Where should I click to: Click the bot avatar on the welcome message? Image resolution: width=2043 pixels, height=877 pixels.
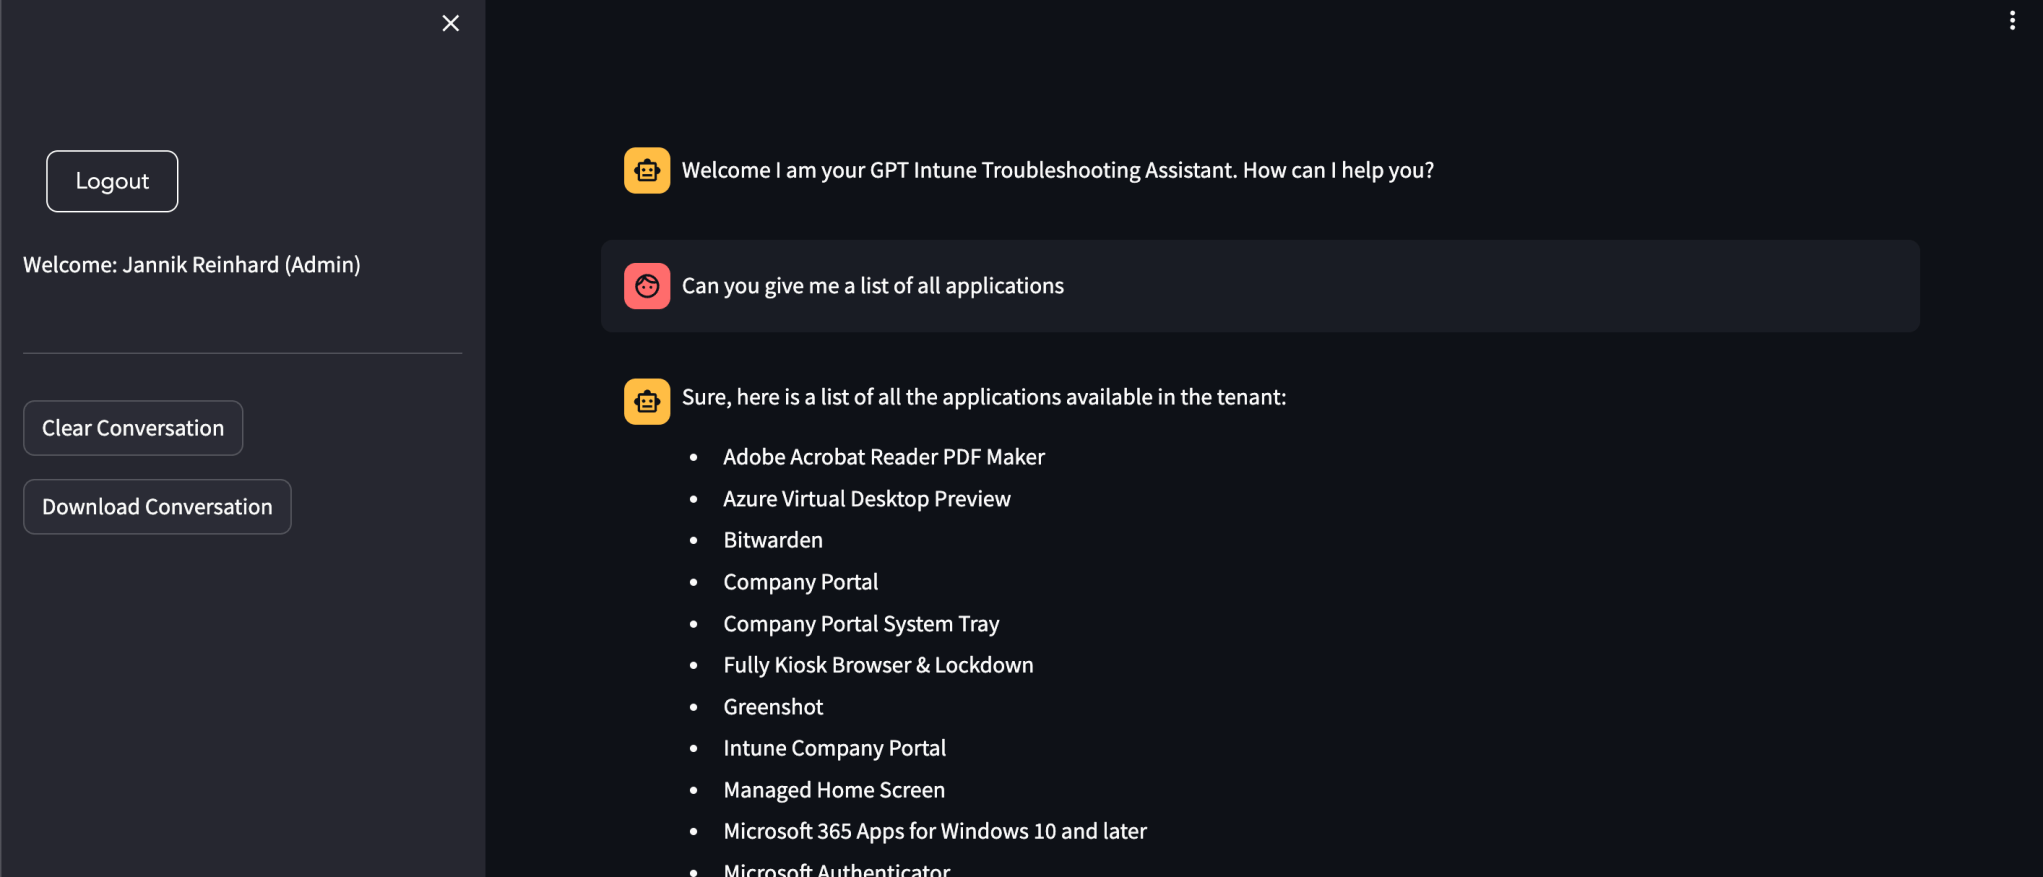pos(647,170)
